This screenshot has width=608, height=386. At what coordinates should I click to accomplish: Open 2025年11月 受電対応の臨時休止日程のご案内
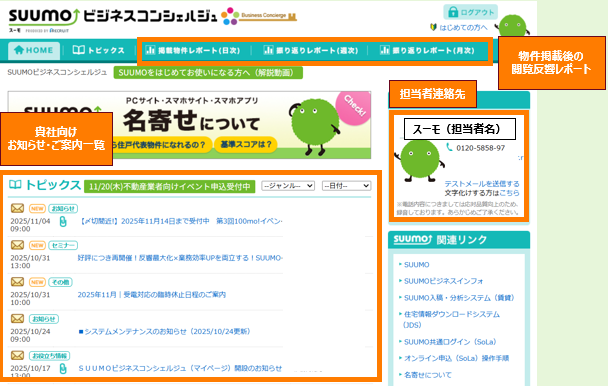[x=152, y=295]
